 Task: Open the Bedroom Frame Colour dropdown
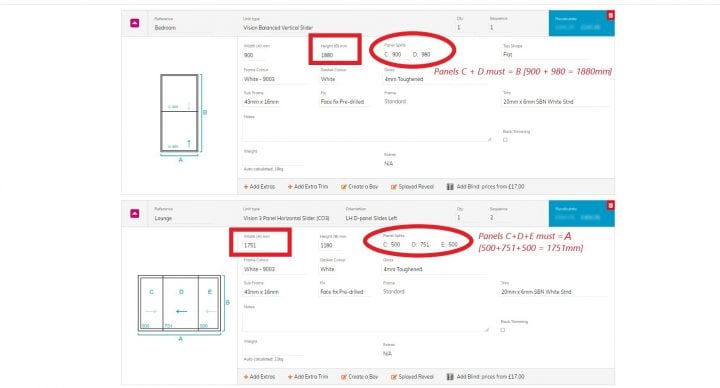pyautogui.click(x=274, y=79)
